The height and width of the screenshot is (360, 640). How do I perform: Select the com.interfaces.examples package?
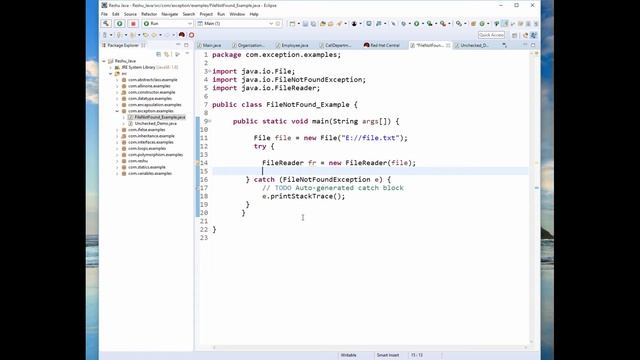tap(151, 142)
